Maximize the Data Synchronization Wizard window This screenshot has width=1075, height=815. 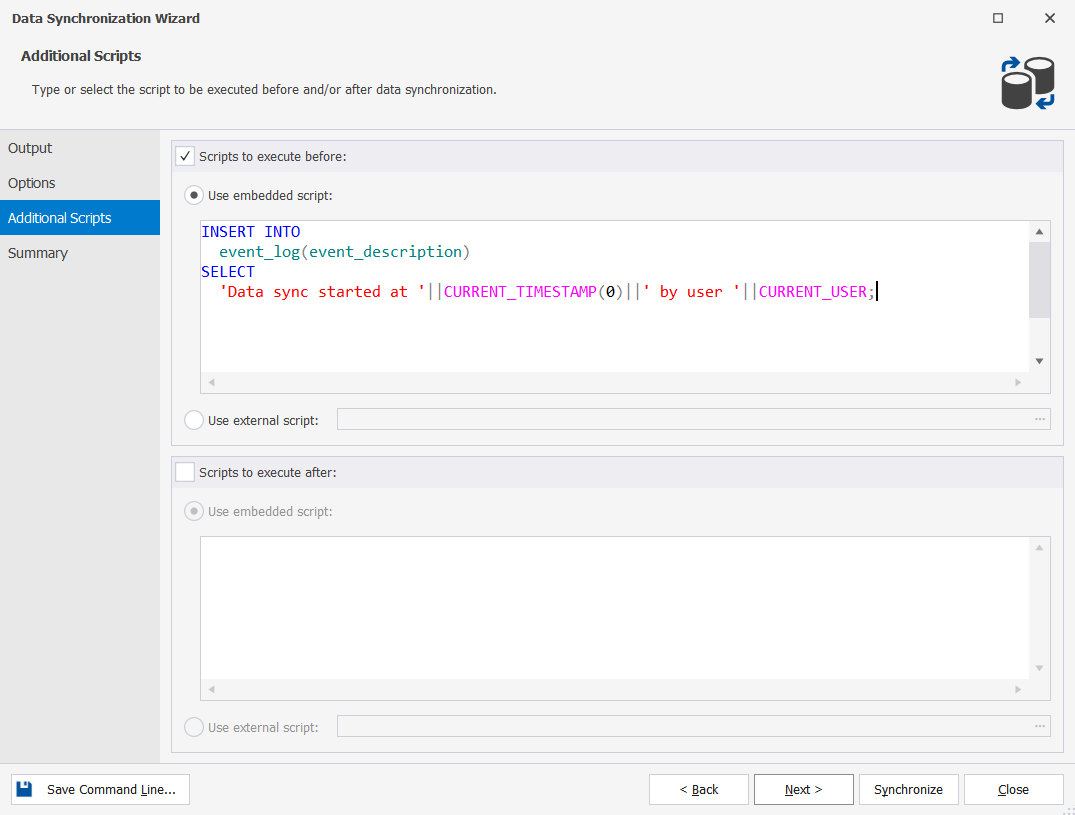point(998,18)
